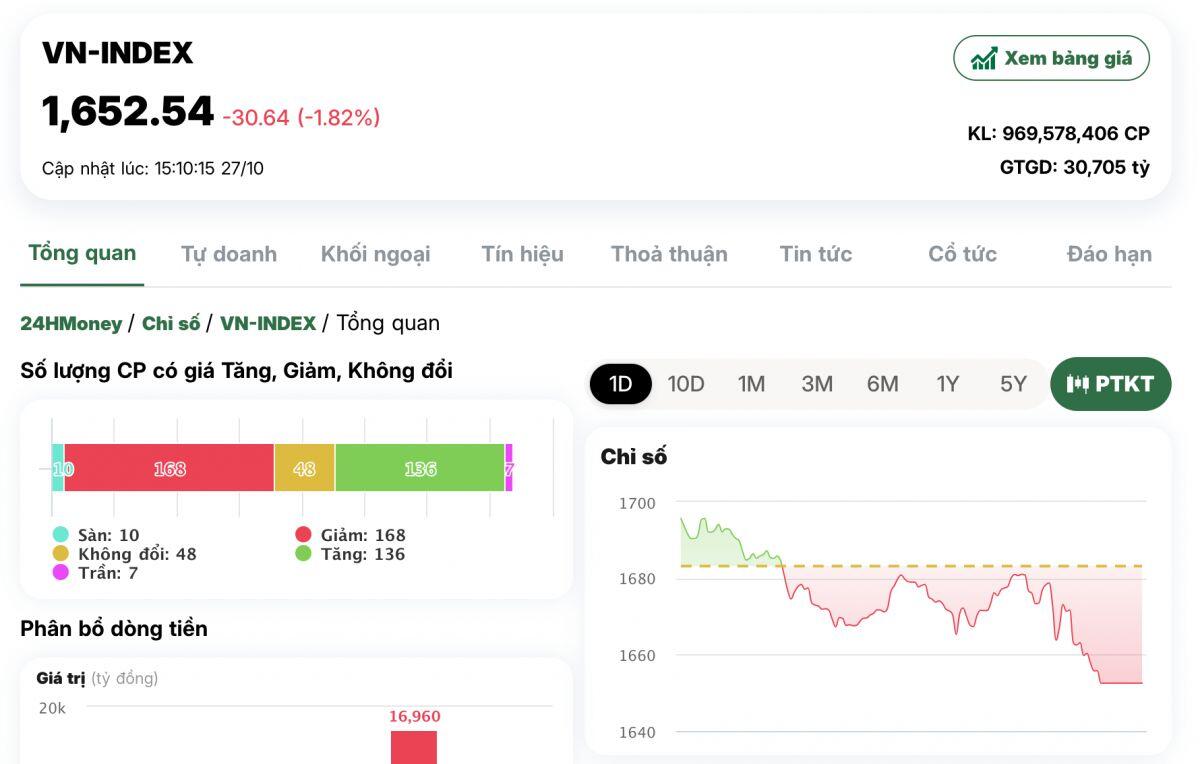Toggle Giảm legend dot
The height and width of the screenshot is (764, 1200).
tap(303, 535)
